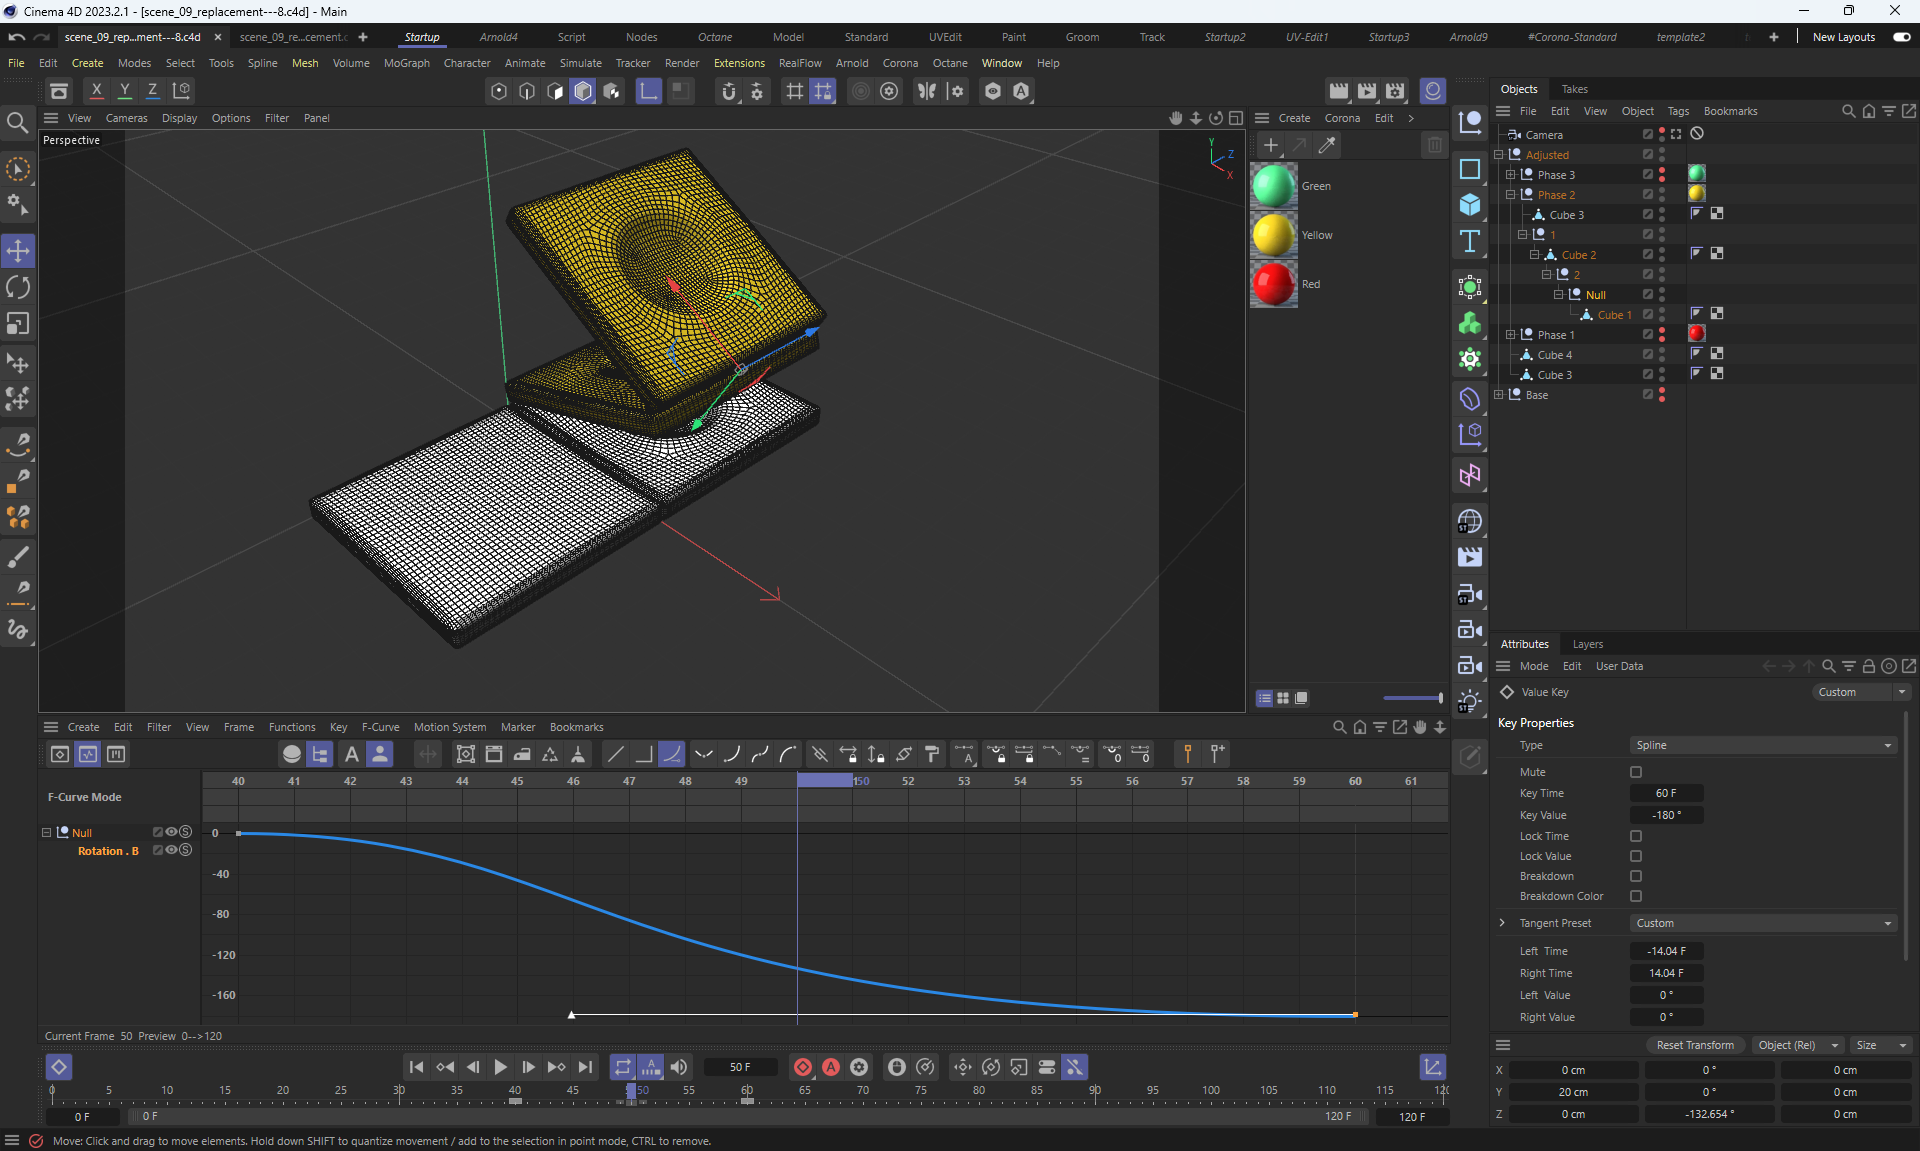
Task: Add a Text spline object icon
Action: [x=1469, y=241]
